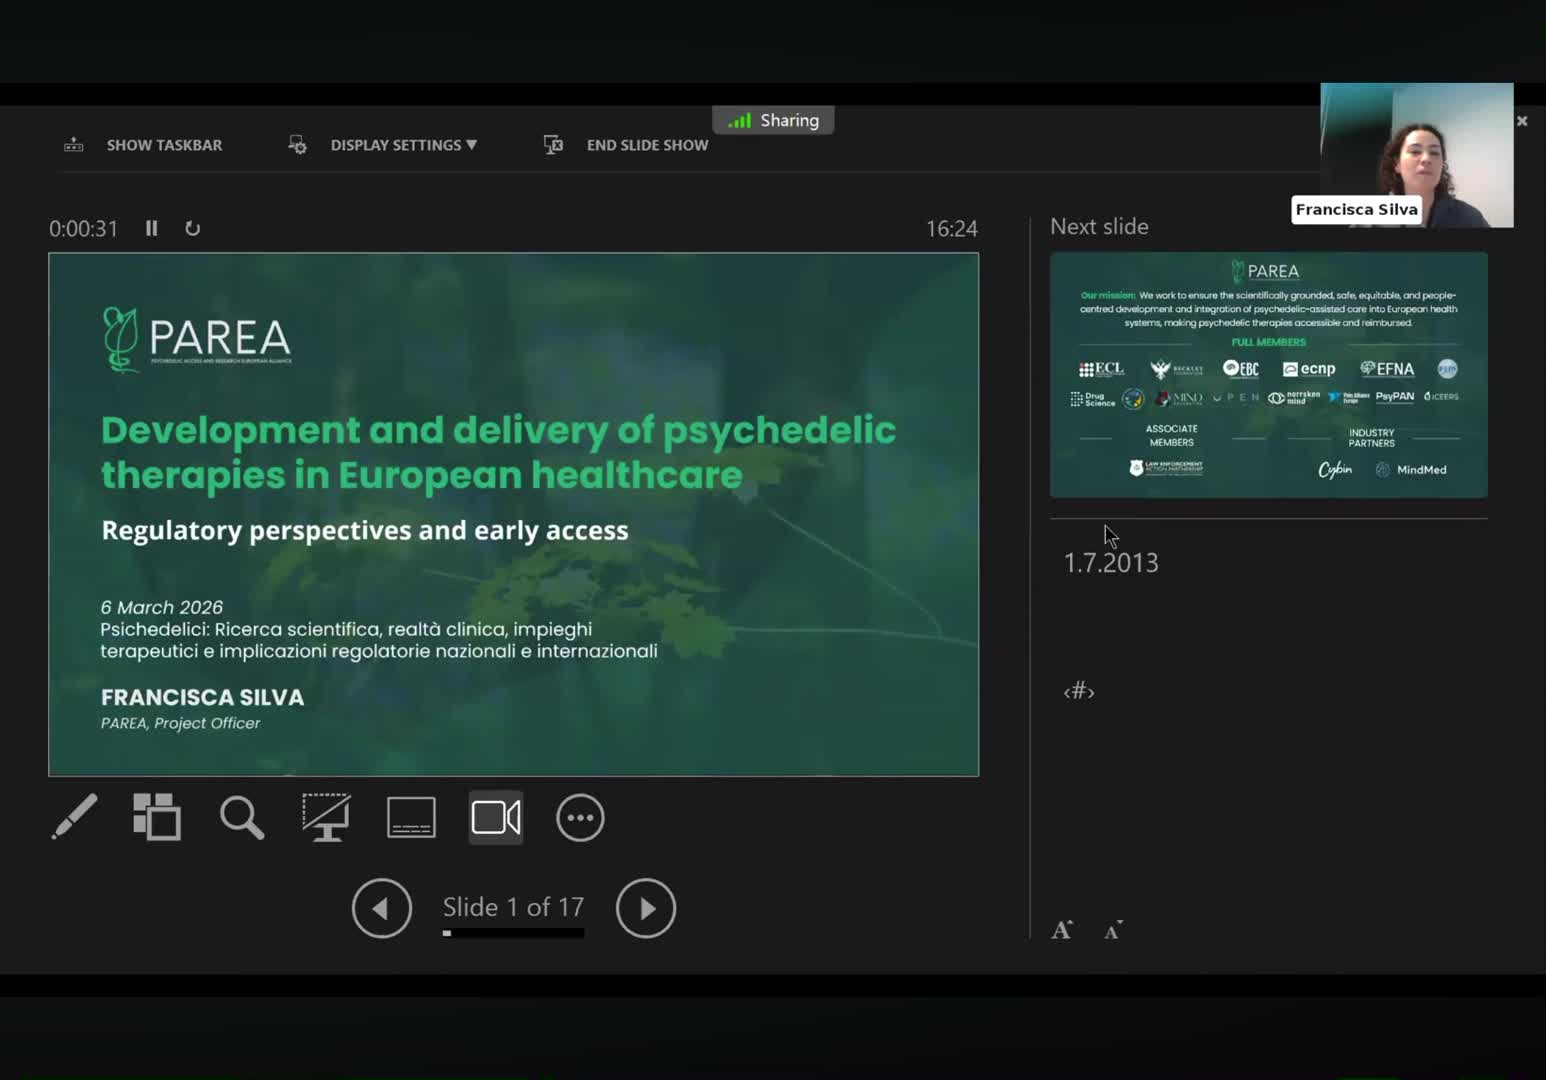Click the zoom into slide magnifier
The width and height of the screenshot is (1546, 1080).
pyautogui.click(x=241, y=817)
